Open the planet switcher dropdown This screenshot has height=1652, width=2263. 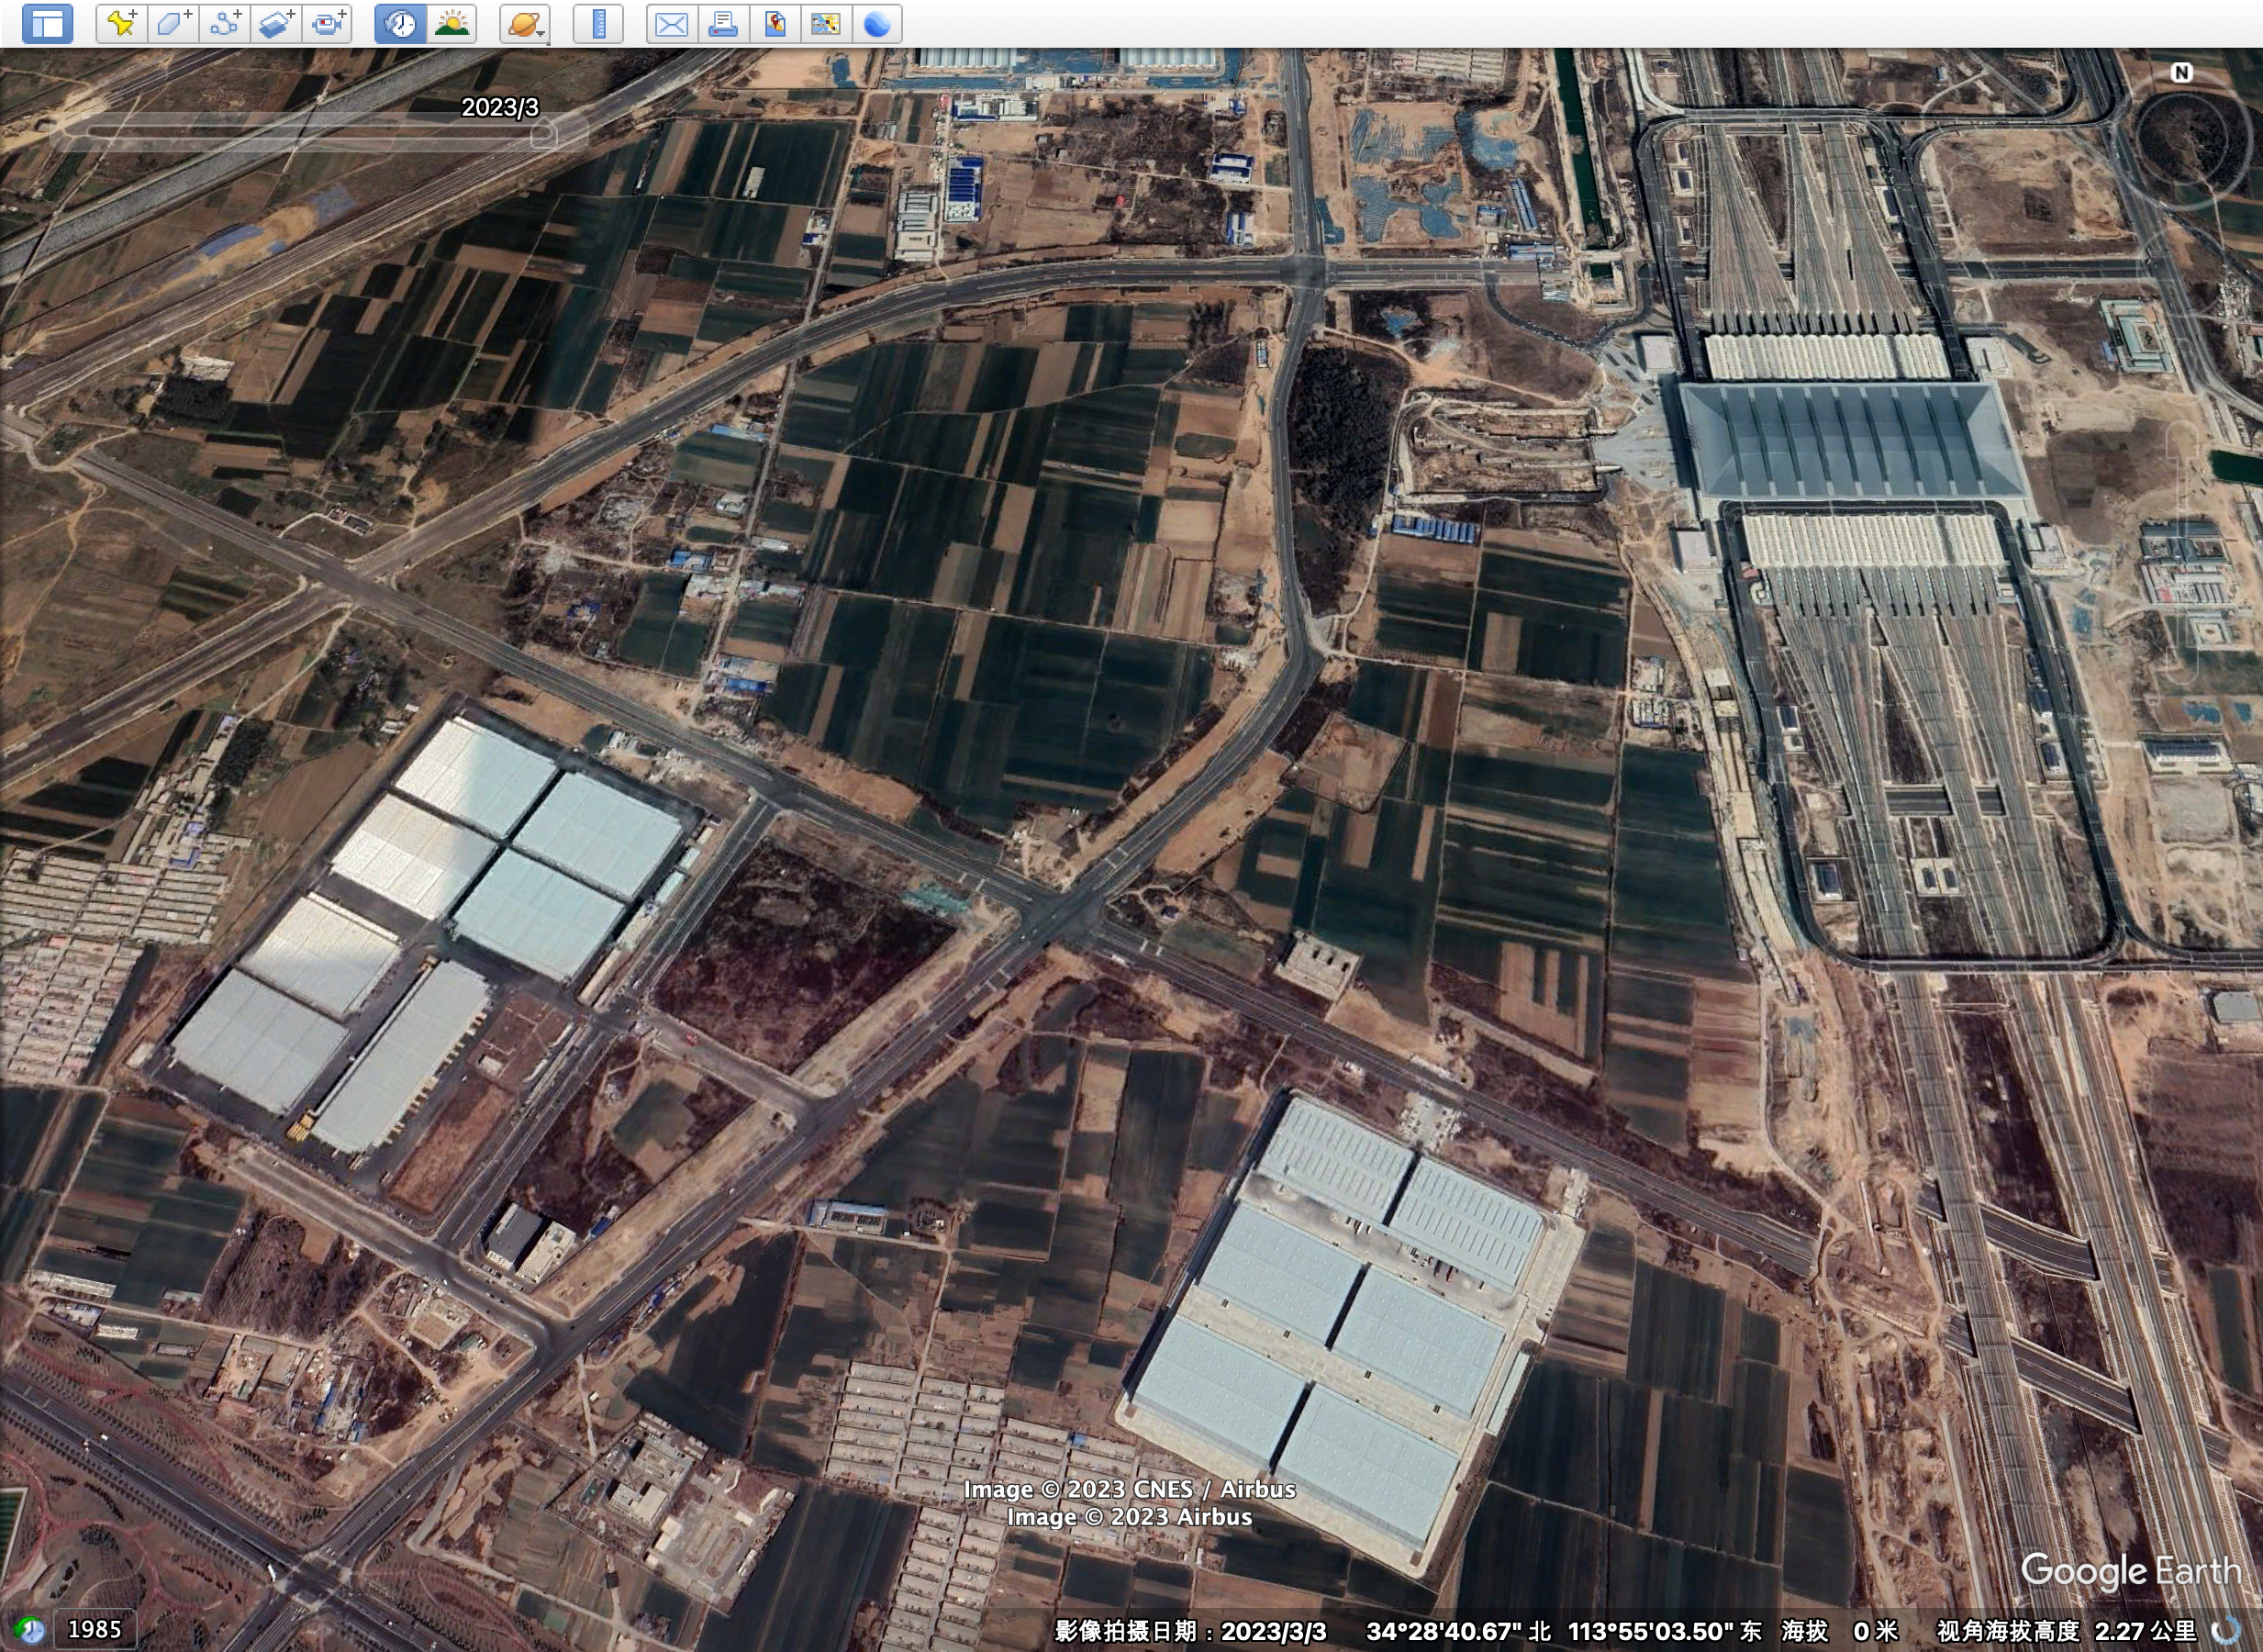point(524,23)
